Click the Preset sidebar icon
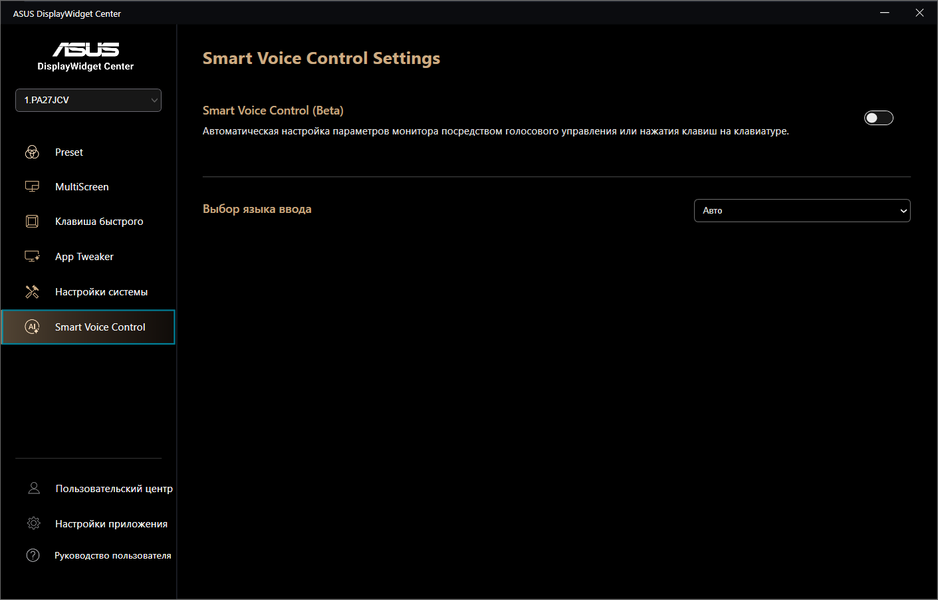This screenshot has height=600, width=938. [x=32, y=152]
